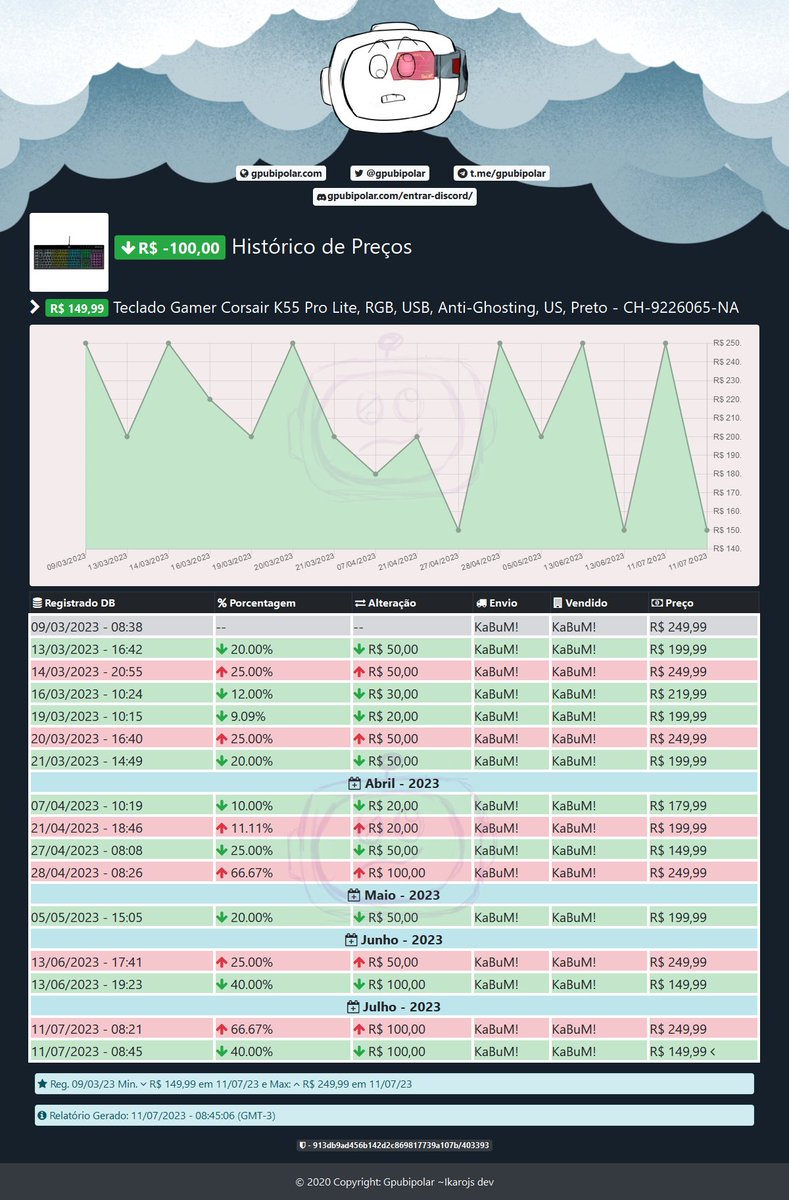Click the Reg. 09/03/23 Min. Max summary bar
Viewport: 789px width, 1200px height.
(x=394, y=1084)
